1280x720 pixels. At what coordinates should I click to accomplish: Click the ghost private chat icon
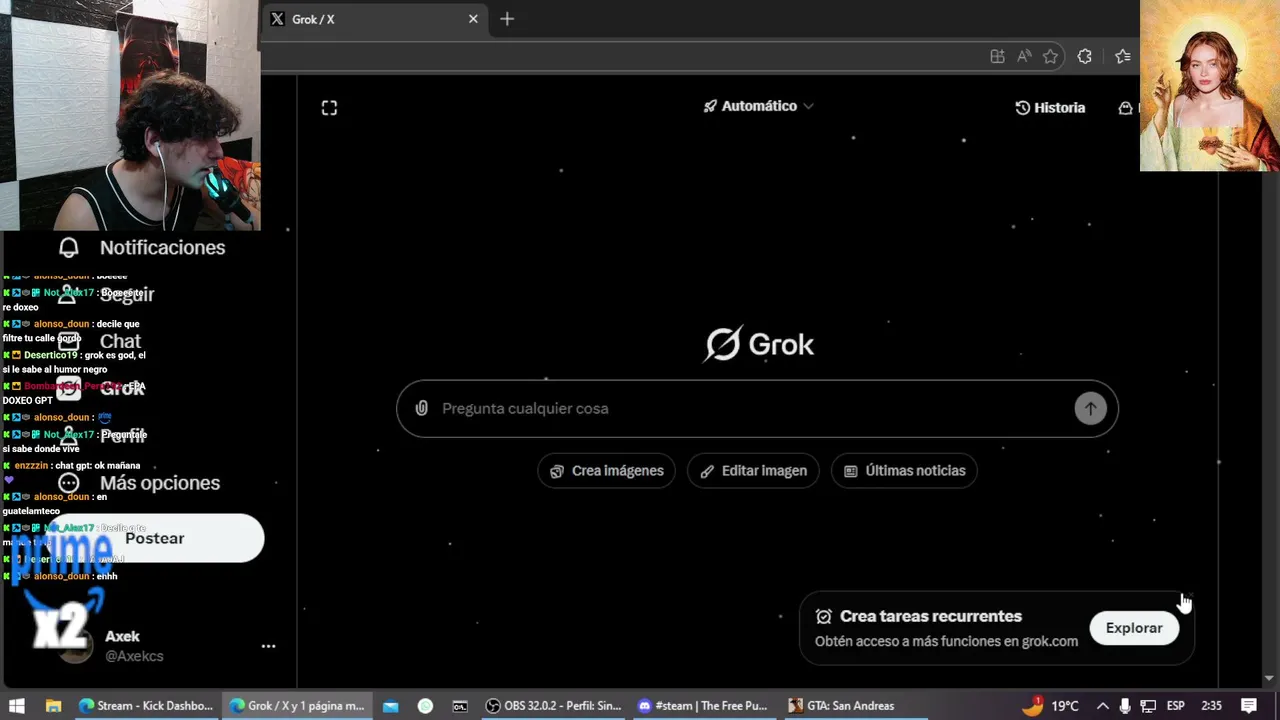tap(1127, 107)
